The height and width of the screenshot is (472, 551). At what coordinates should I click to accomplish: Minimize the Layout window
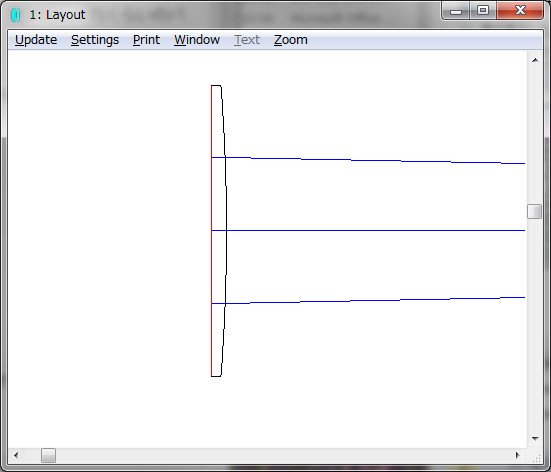(x=456, y=11)
